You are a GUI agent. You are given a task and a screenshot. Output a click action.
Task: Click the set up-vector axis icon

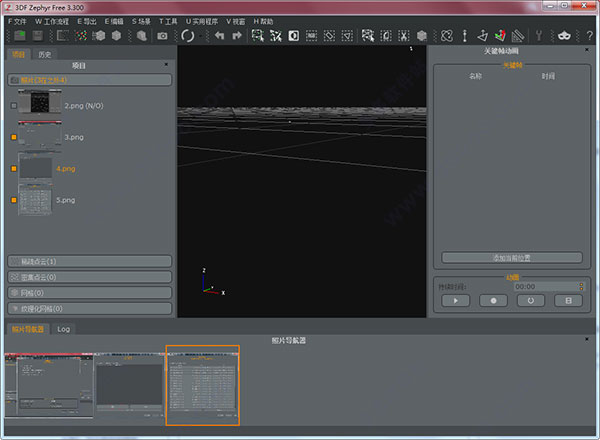(482, 36)
